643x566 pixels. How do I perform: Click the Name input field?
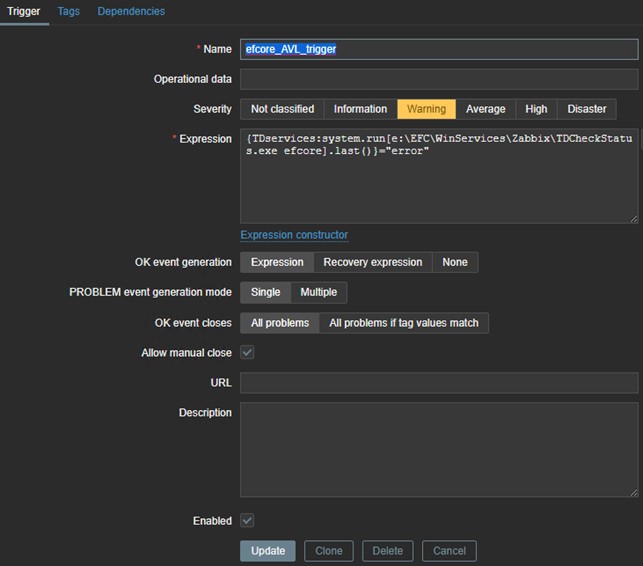(438, 49)
